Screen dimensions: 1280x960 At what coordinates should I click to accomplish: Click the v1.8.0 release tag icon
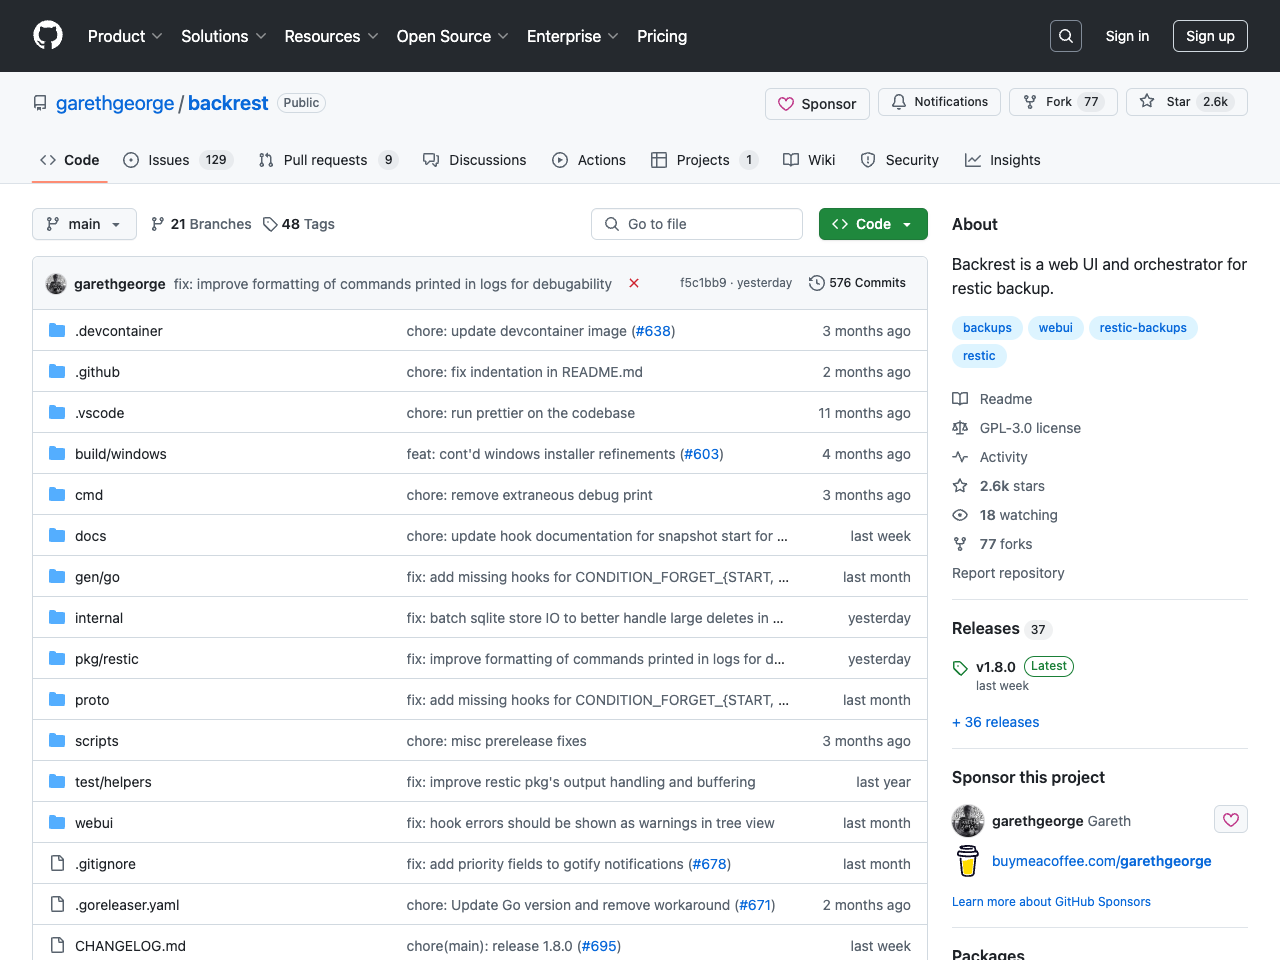960,668
